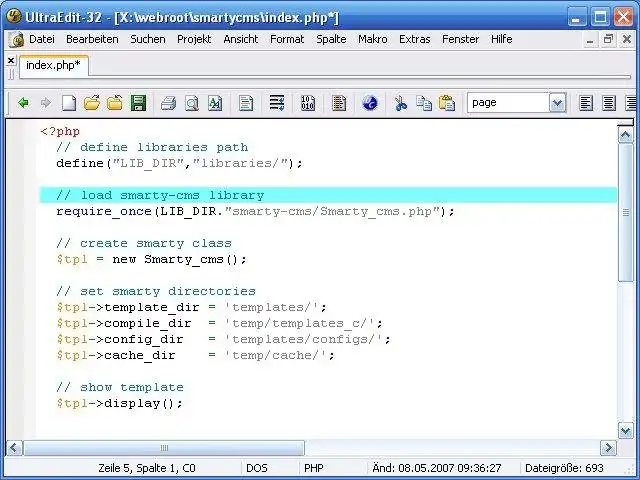Open the Datei menu
The image size is (640, 480).
click(42, 39)
